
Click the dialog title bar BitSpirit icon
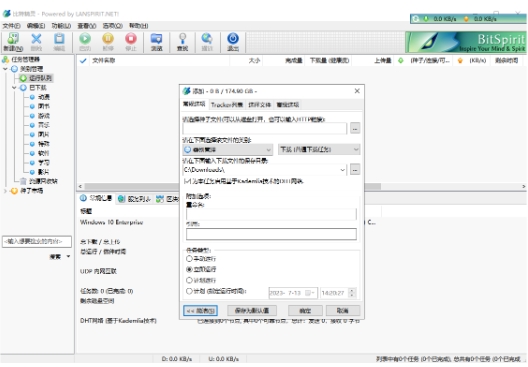(186, 91)
